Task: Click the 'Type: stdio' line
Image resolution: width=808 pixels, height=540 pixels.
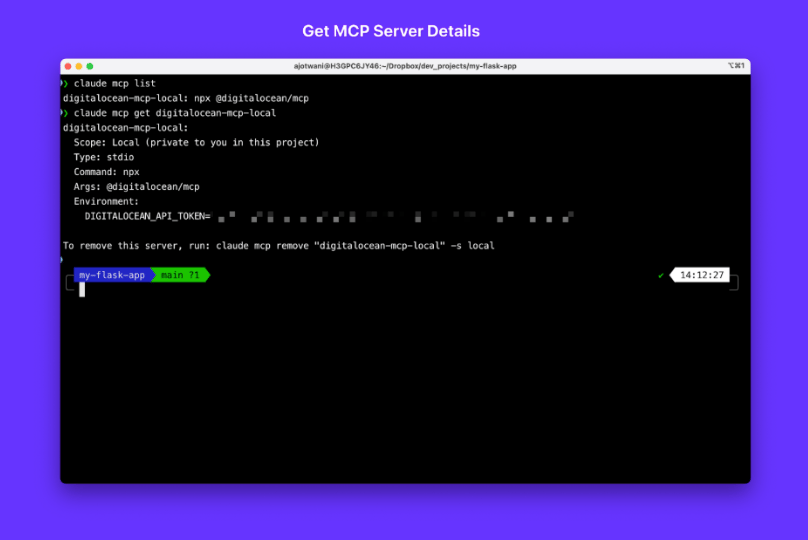Action: [104, 157]
